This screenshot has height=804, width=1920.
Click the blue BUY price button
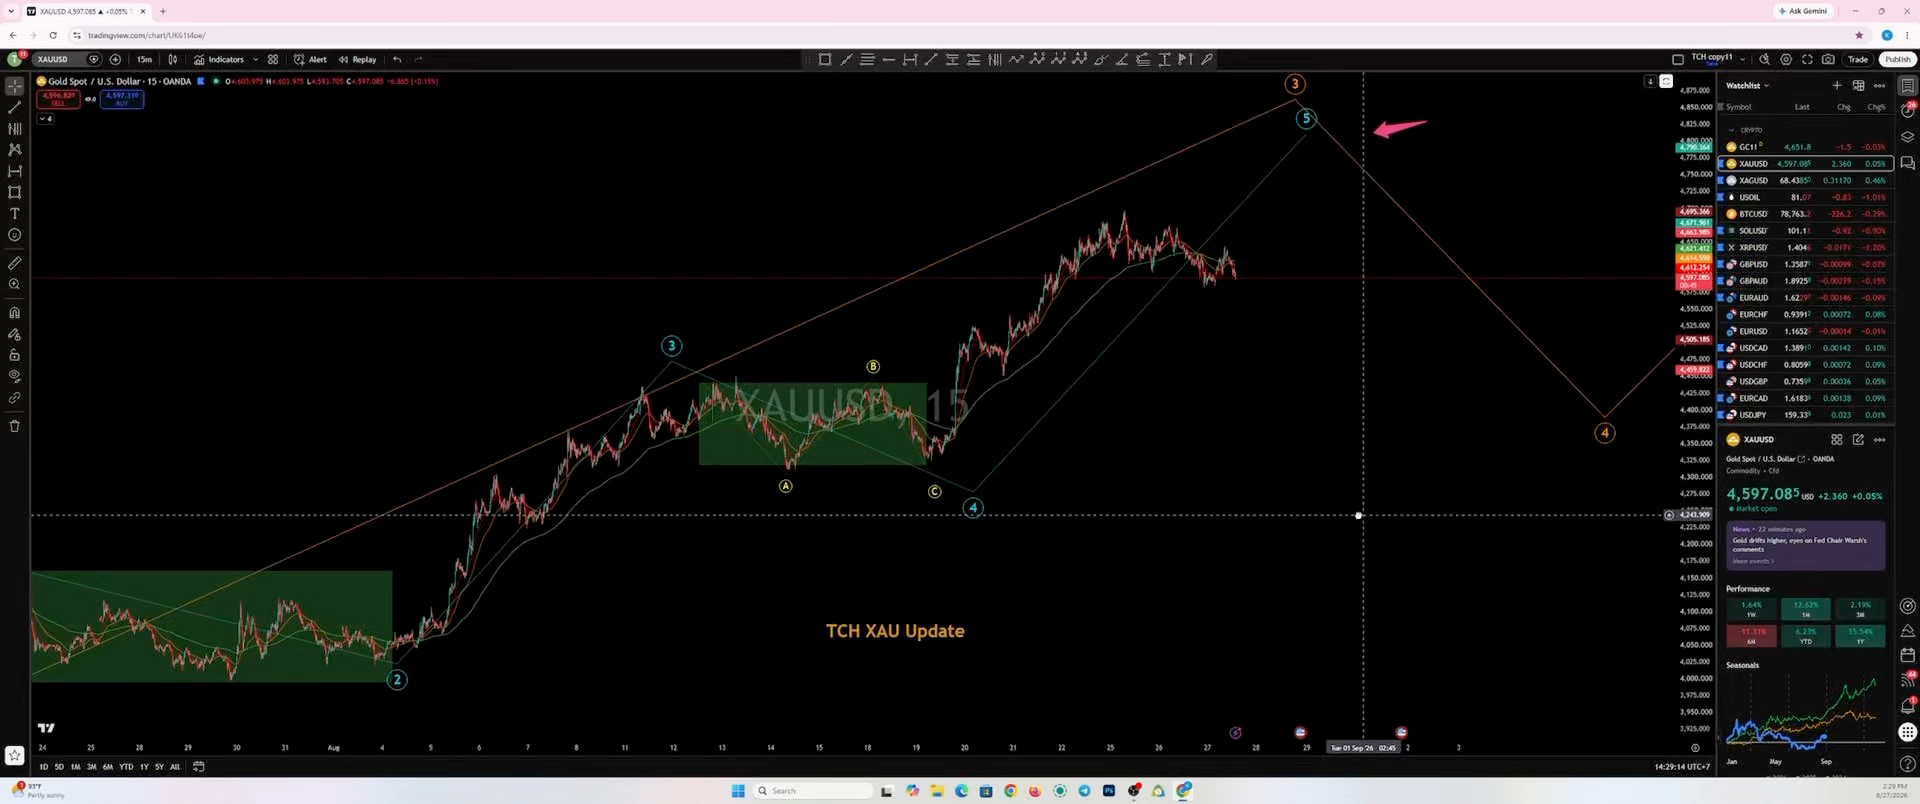[x=121, y=99]
